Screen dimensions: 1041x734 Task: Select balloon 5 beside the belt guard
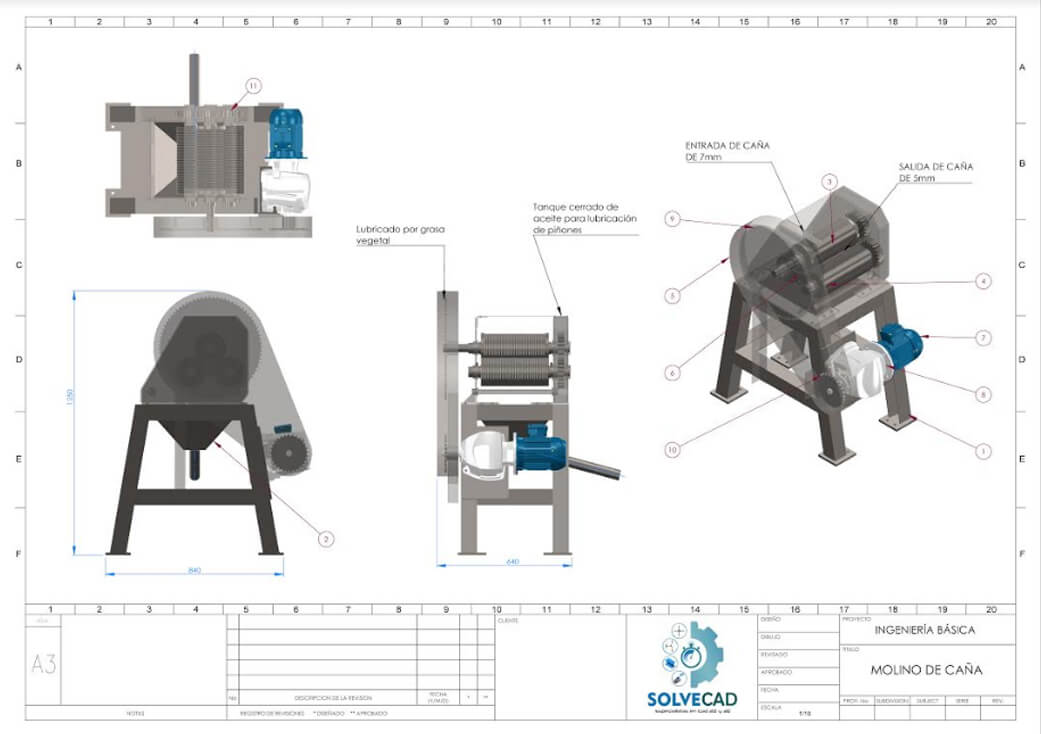[x=672, y=295]
